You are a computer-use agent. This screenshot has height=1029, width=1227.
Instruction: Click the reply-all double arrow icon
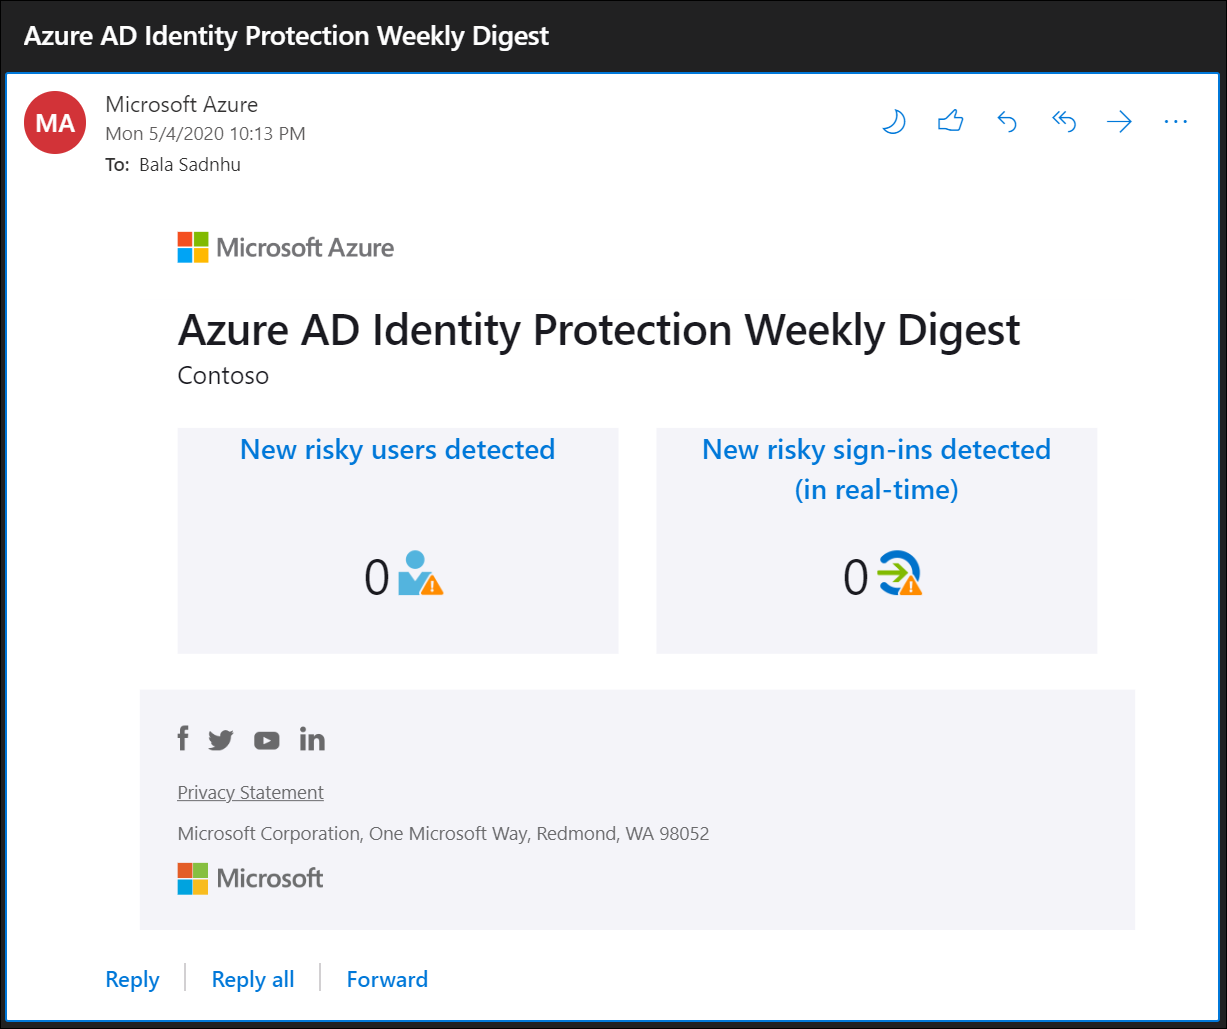click(x=1063, y=121)
